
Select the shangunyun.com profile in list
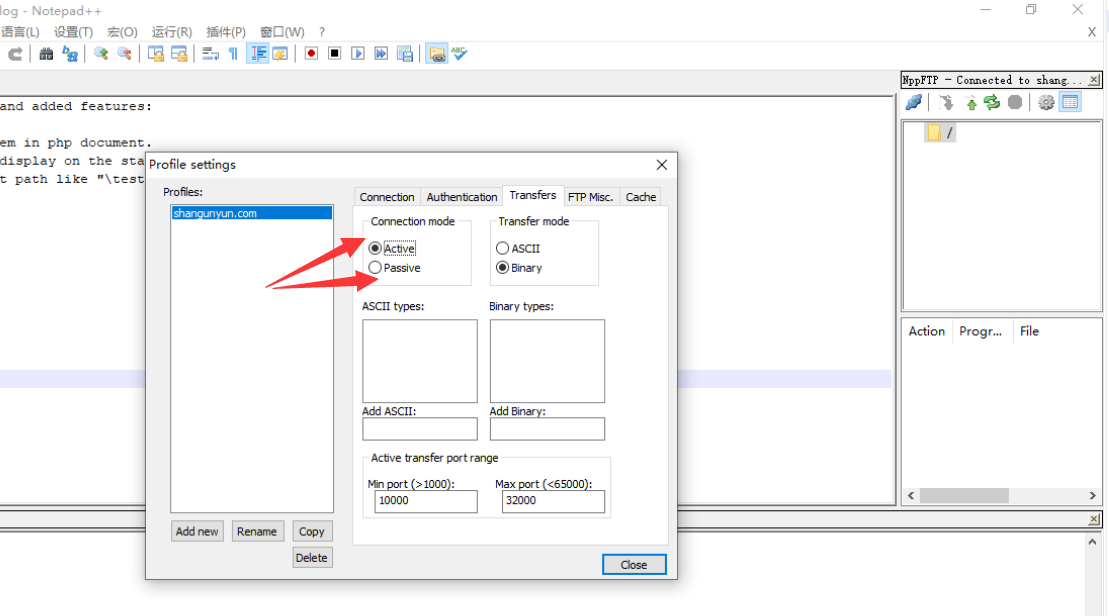pyautogui.click(x=251, y=213)
